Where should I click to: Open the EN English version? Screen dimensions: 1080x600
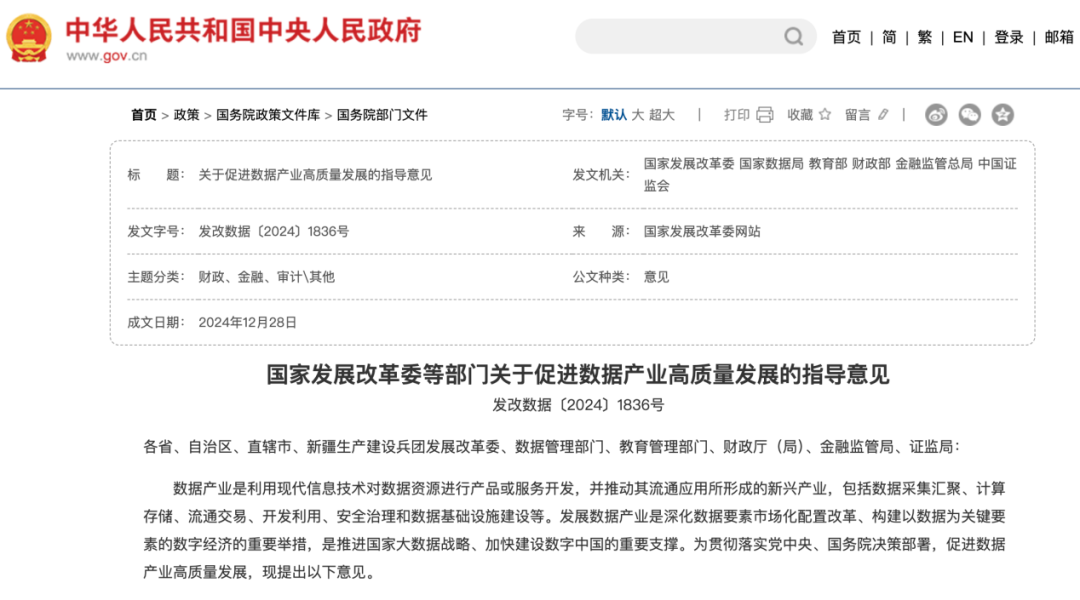point(963,37)
